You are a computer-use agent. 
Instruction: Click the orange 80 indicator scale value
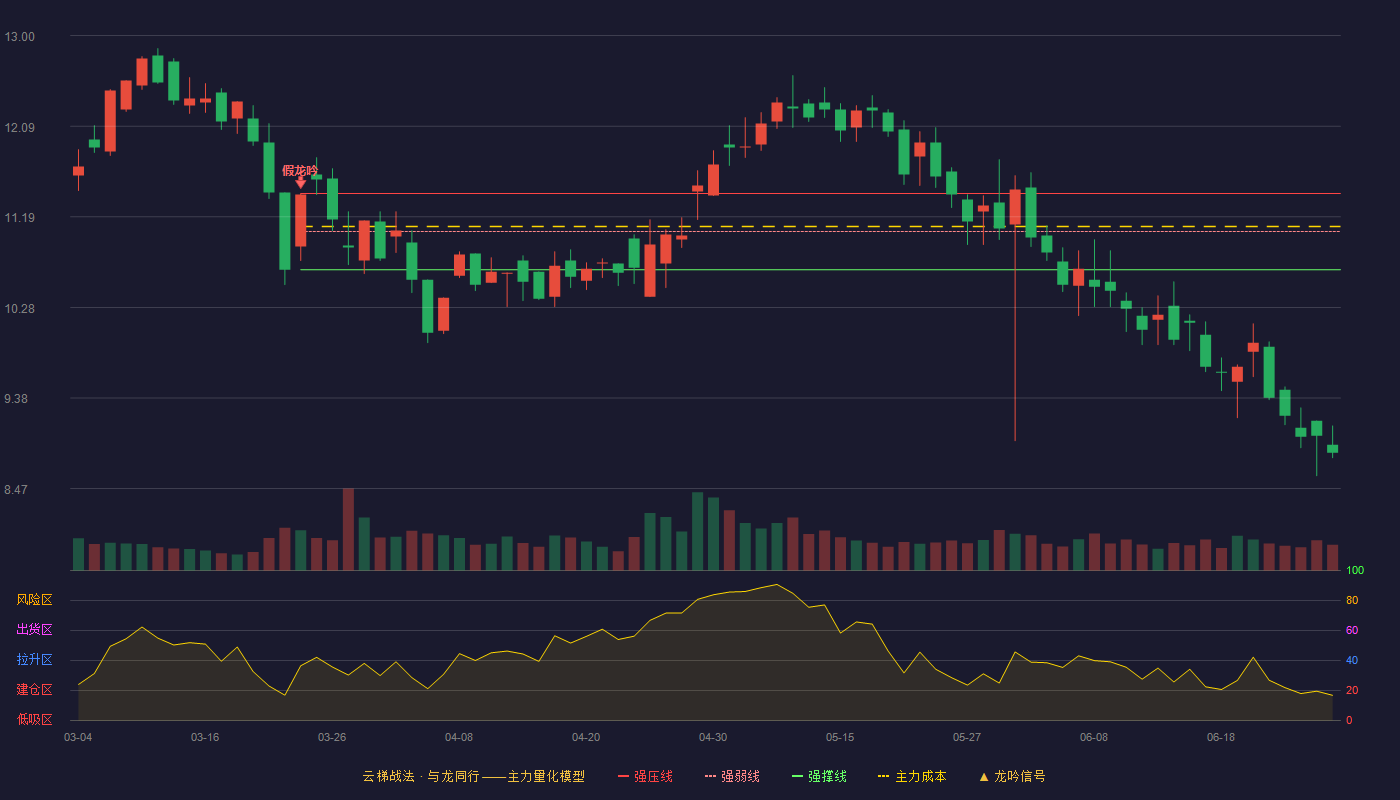(1352, 601)
